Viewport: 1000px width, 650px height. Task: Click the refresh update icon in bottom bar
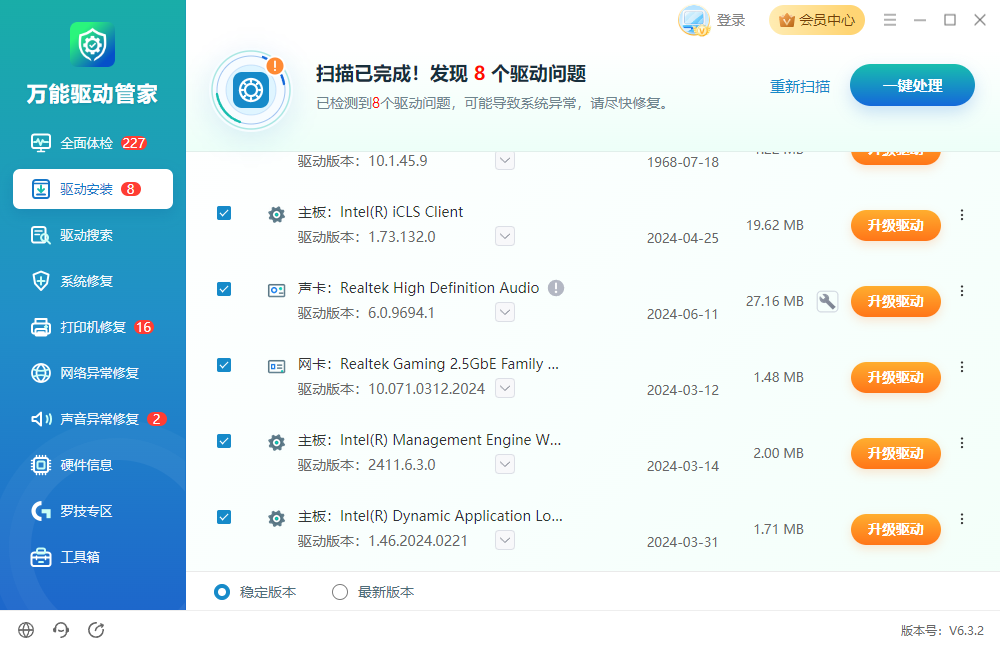[x=96, y=630]
